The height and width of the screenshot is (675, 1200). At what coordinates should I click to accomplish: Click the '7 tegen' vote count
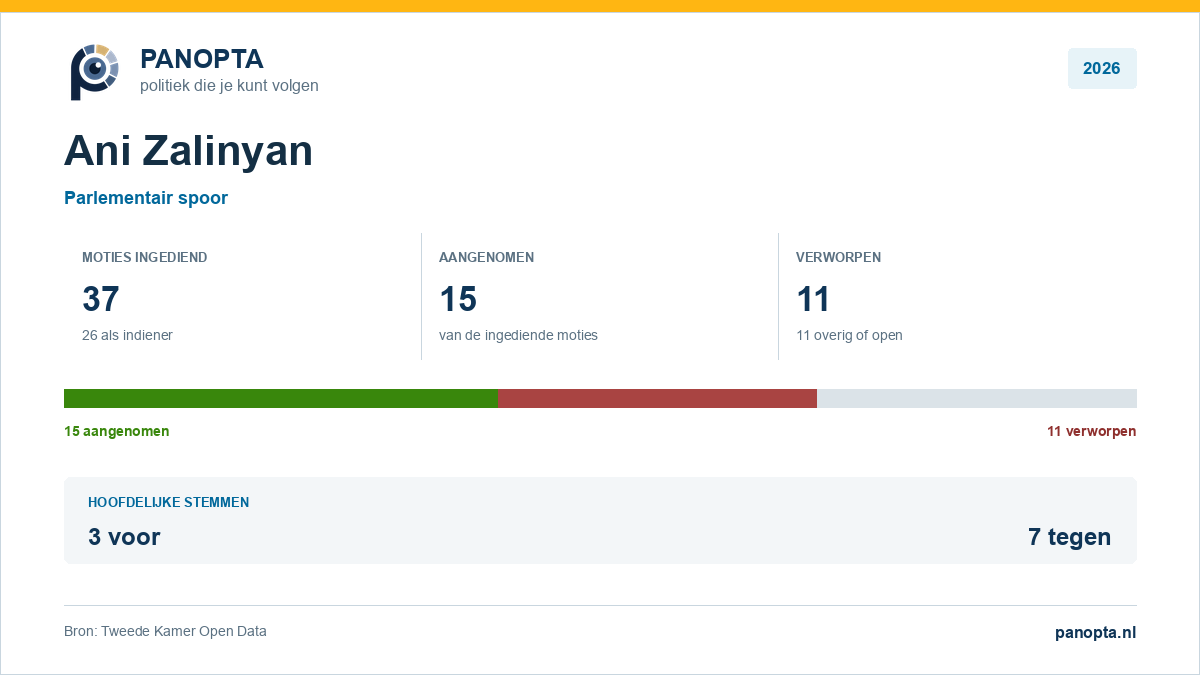point(1070,537)
